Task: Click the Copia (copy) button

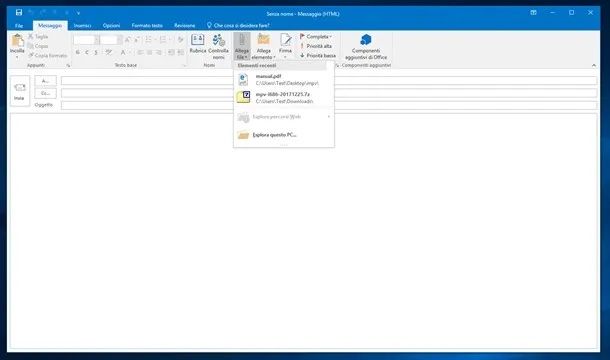Action: (x=38, y=46)
